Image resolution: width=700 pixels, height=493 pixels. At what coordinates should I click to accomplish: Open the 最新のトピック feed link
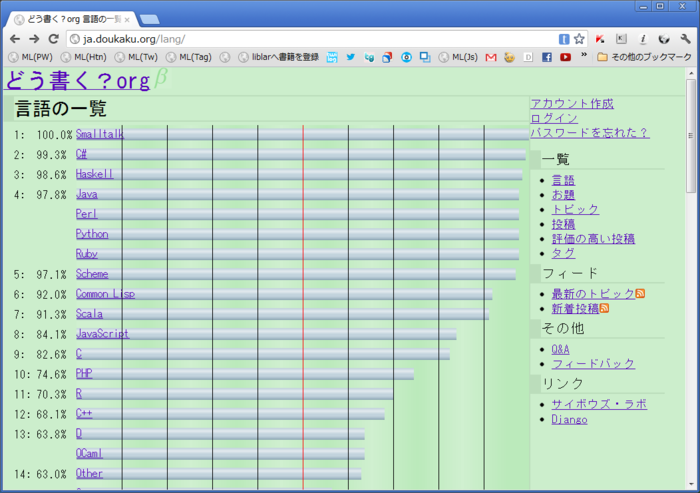(x=593, y=293)
